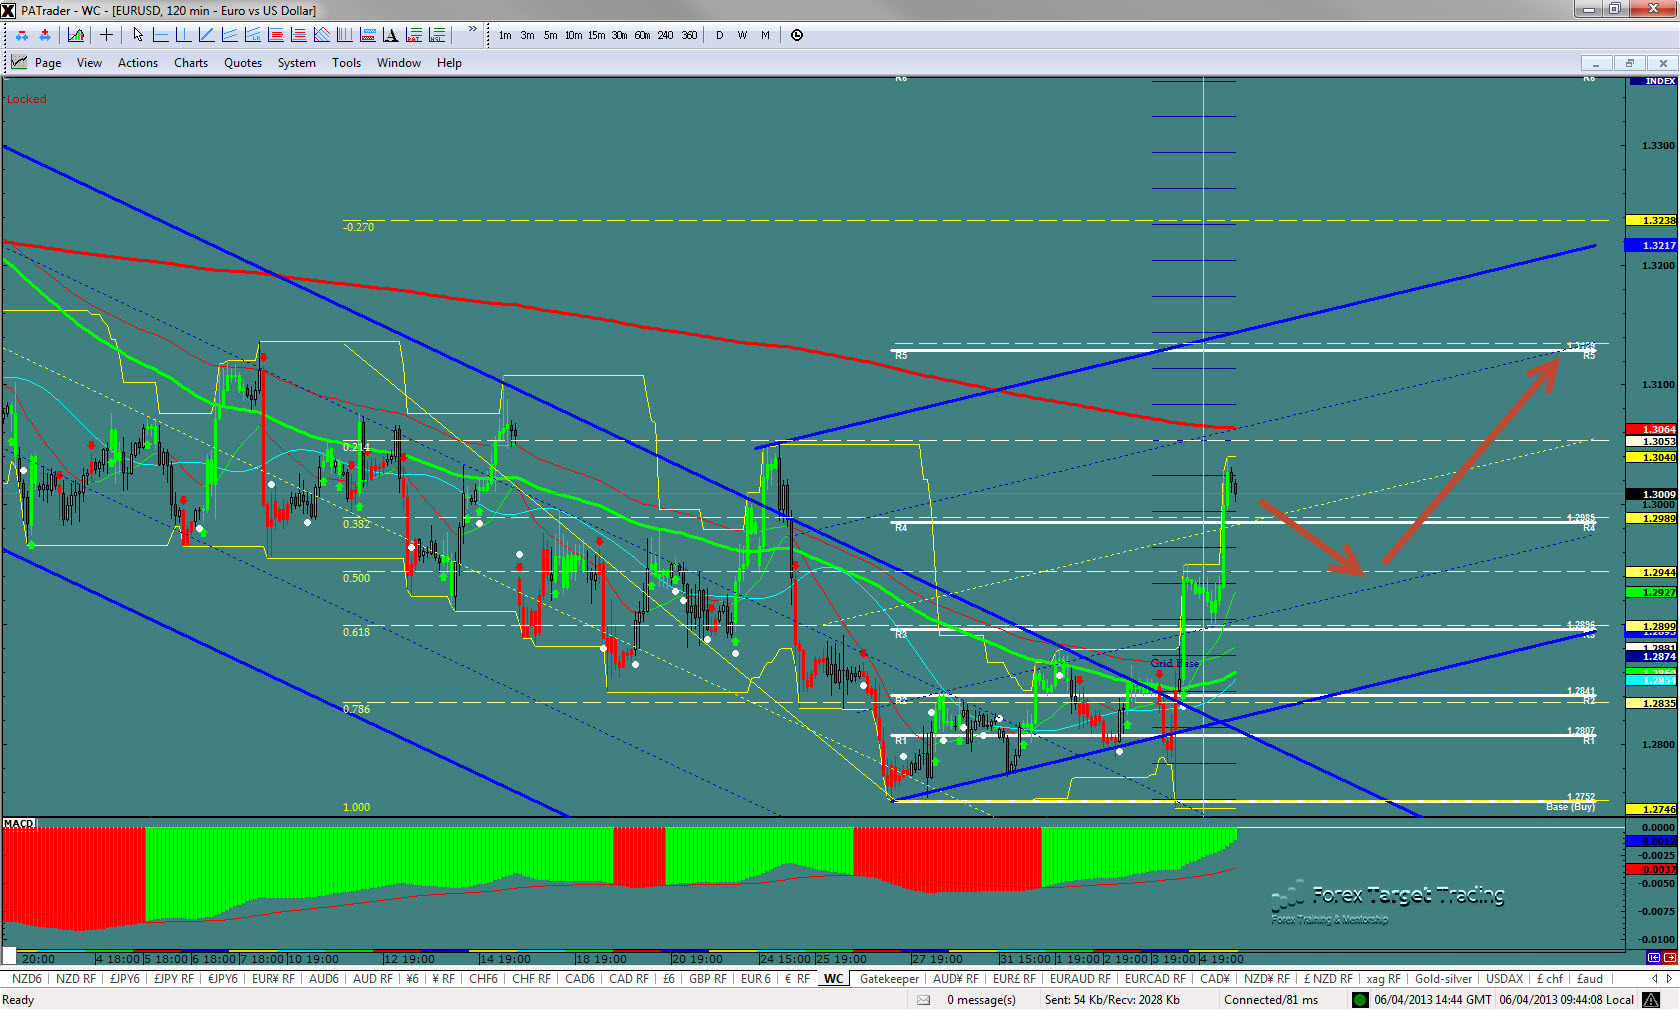The width and height of the screenshot is (1680, 1010).
Task: Switch to 1m timeframe
Action: [505, 35]
